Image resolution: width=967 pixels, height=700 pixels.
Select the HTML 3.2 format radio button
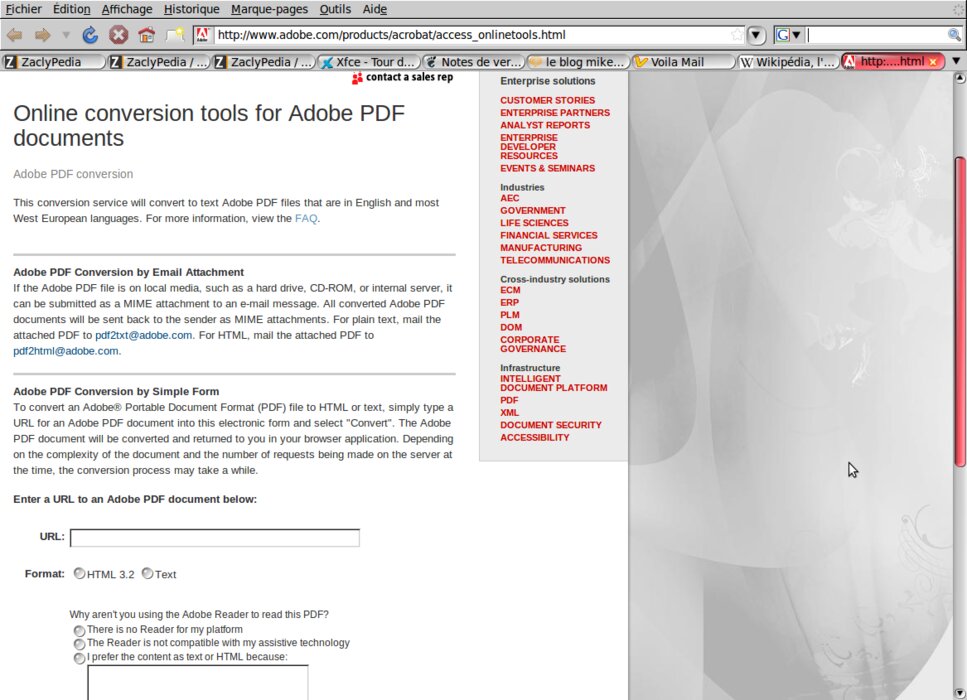tap(80, 574)
